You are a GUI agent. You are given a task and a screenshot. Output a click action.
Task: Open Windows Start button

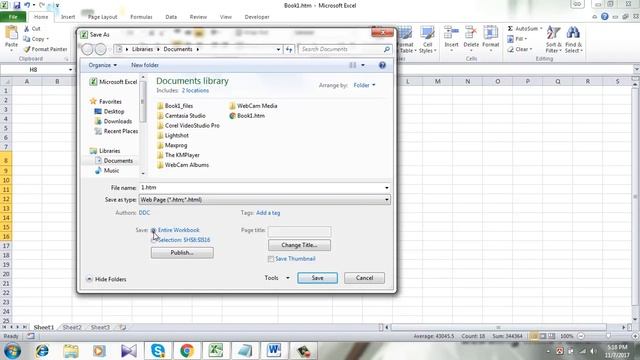[13, 351]
